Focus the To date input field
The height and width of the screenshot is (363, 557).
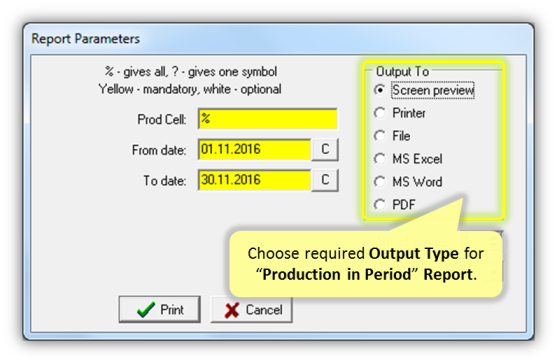pyautogui.click(x=254, y=180)
